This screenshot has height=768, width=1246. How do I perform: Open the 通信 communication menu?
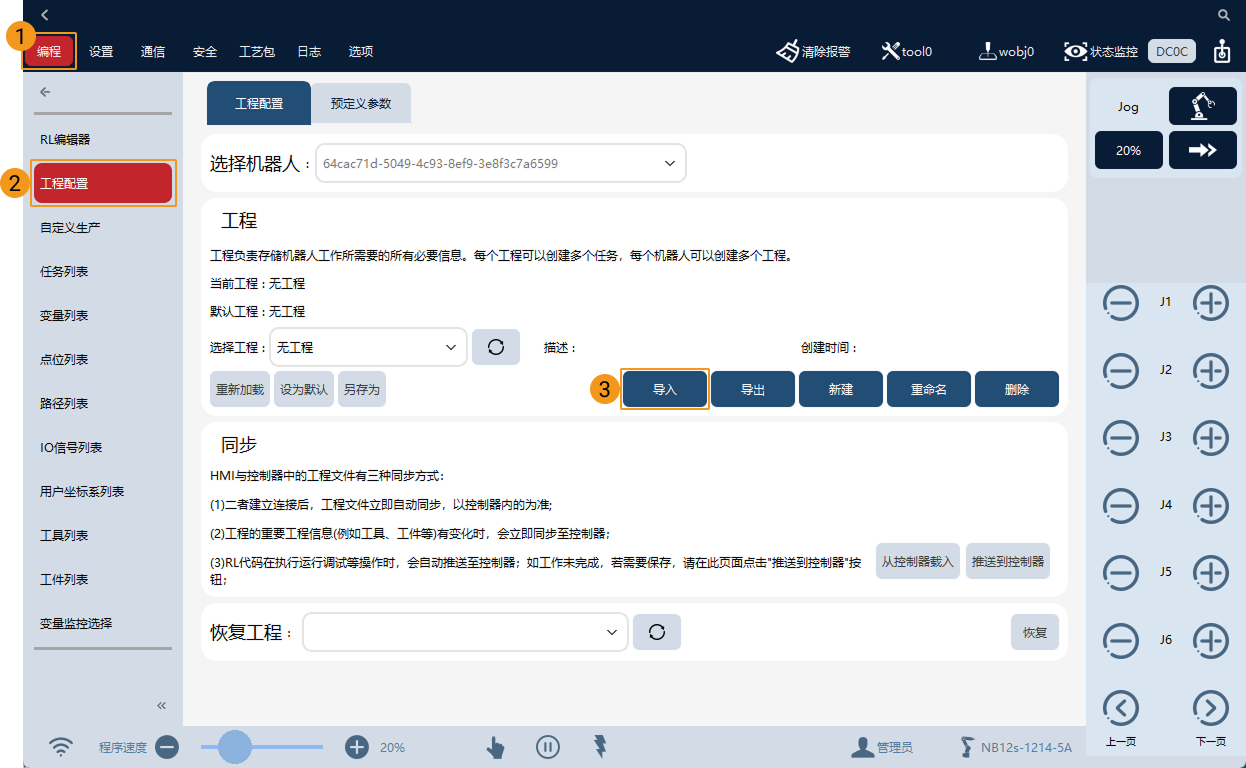153,52
